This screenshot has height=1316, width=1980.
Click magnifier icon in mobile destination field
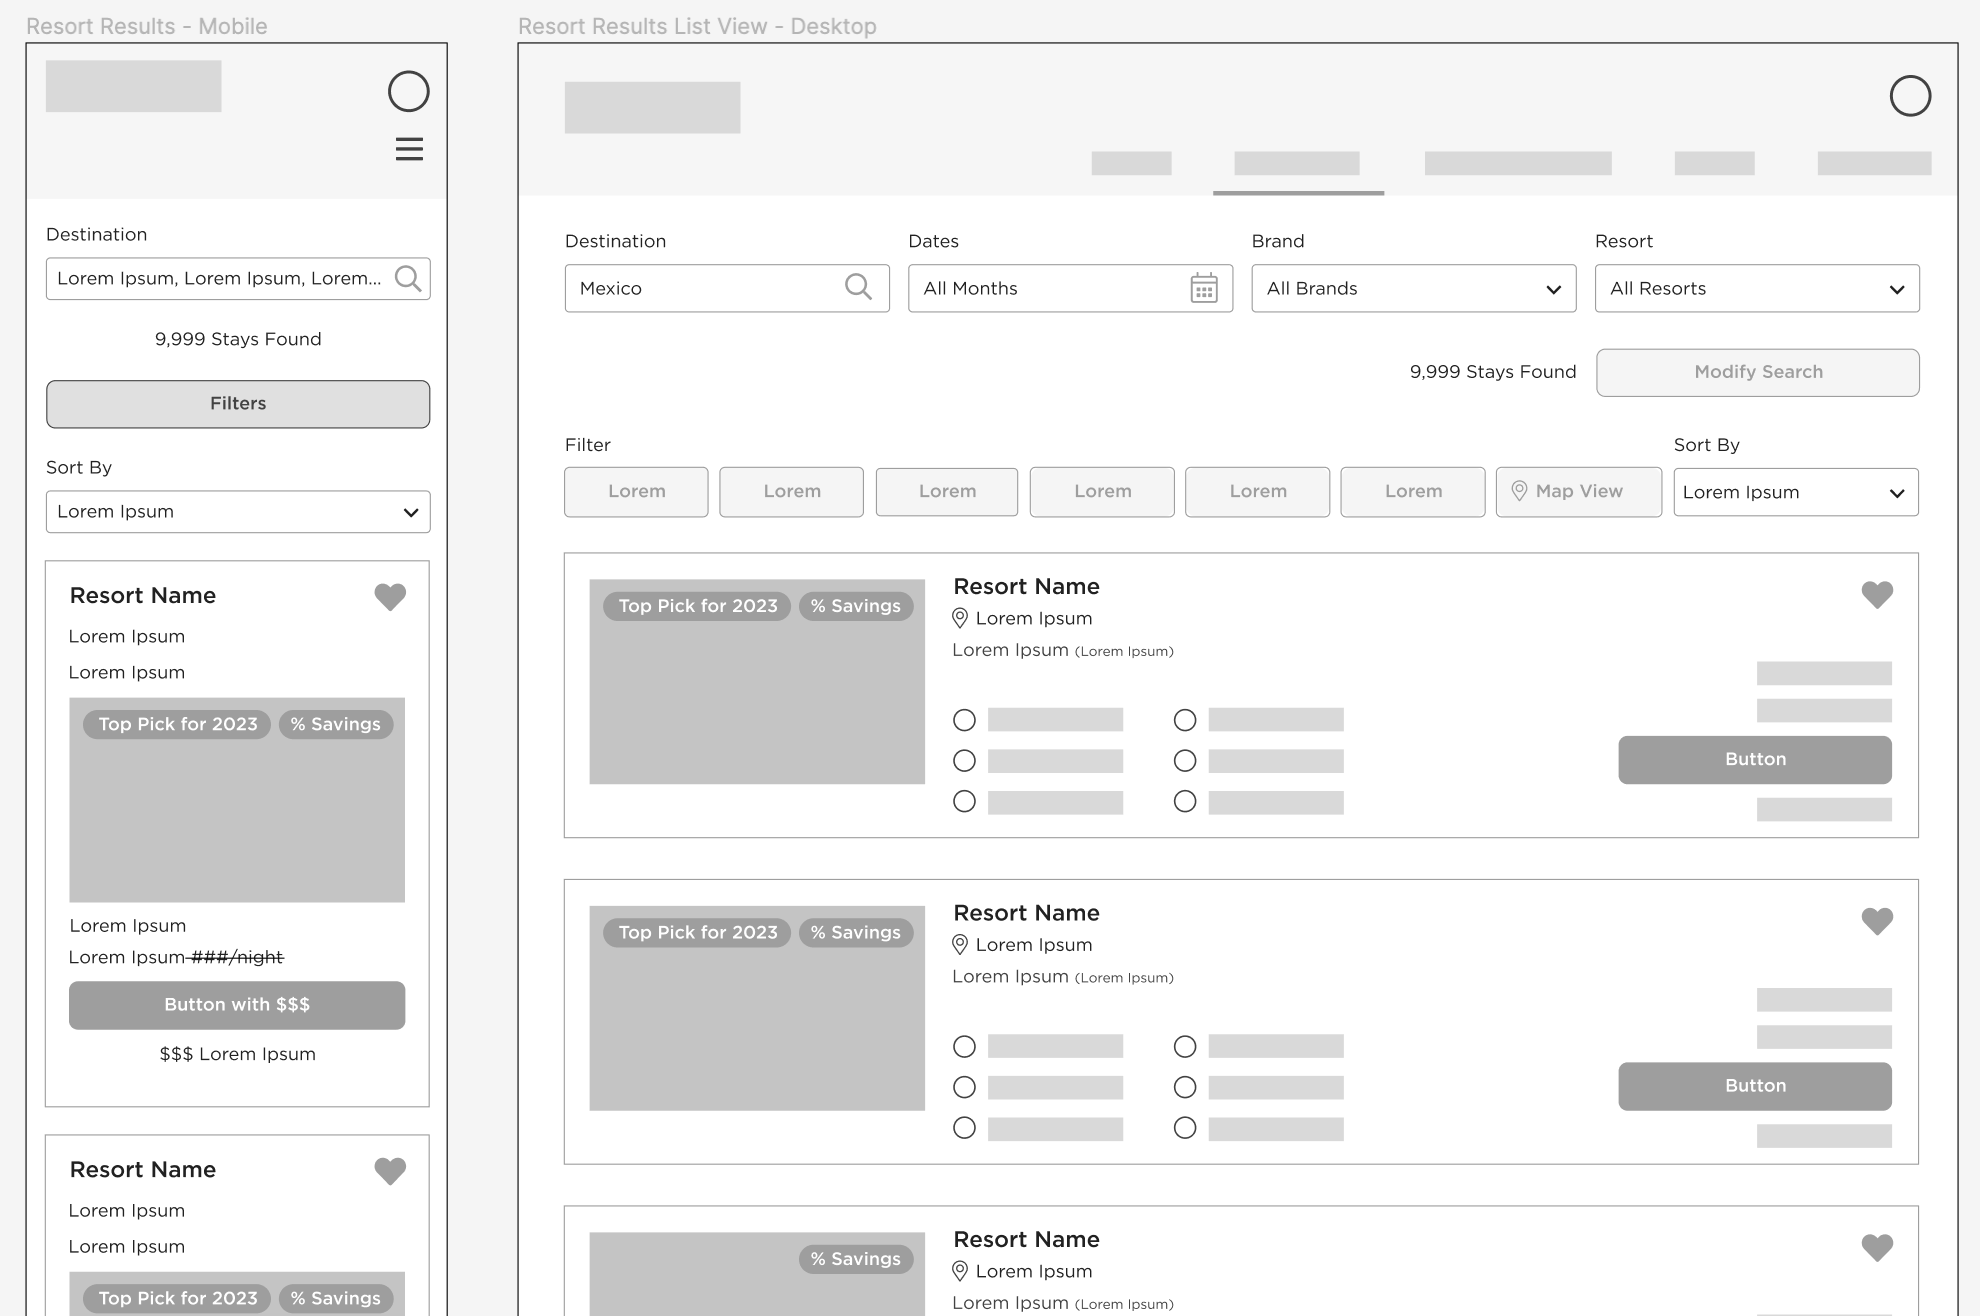[x=408, y=279]
